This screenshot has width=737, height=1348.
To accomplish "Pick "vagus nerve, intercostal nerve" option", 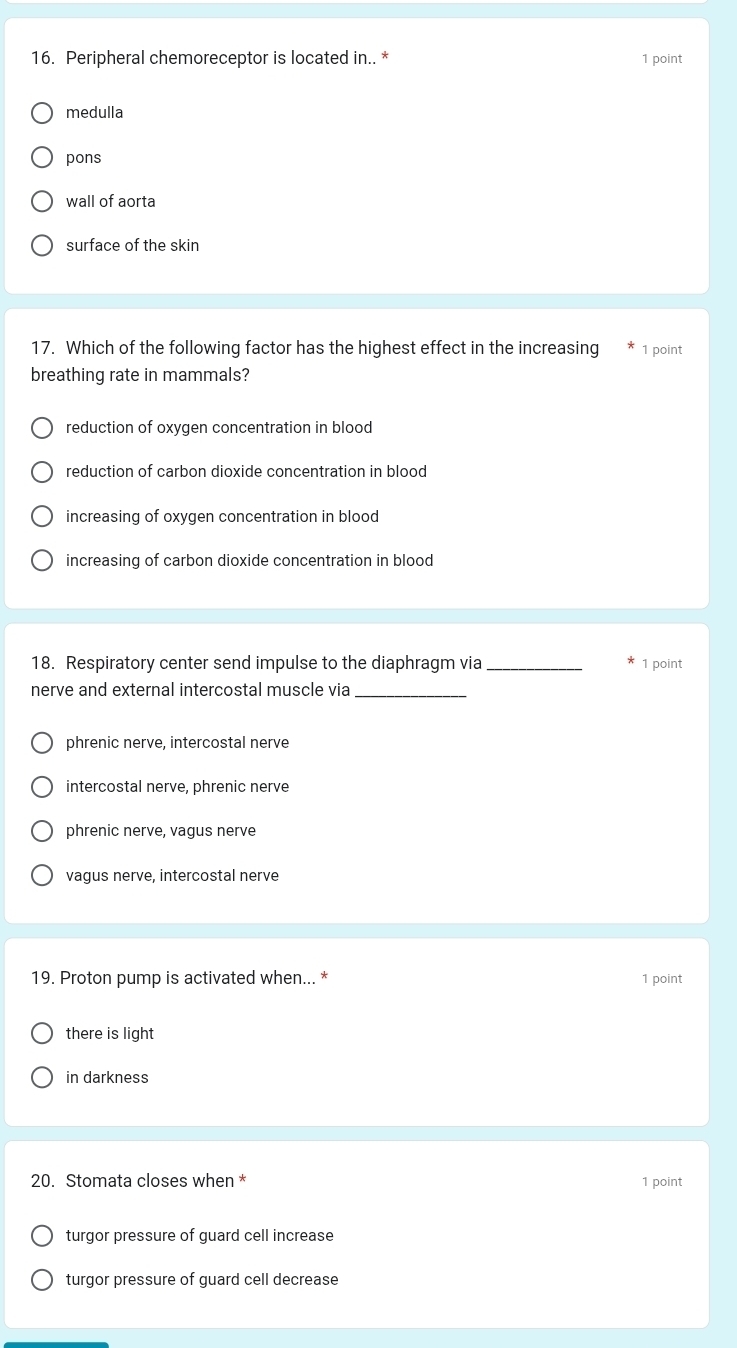I will 42,875.
